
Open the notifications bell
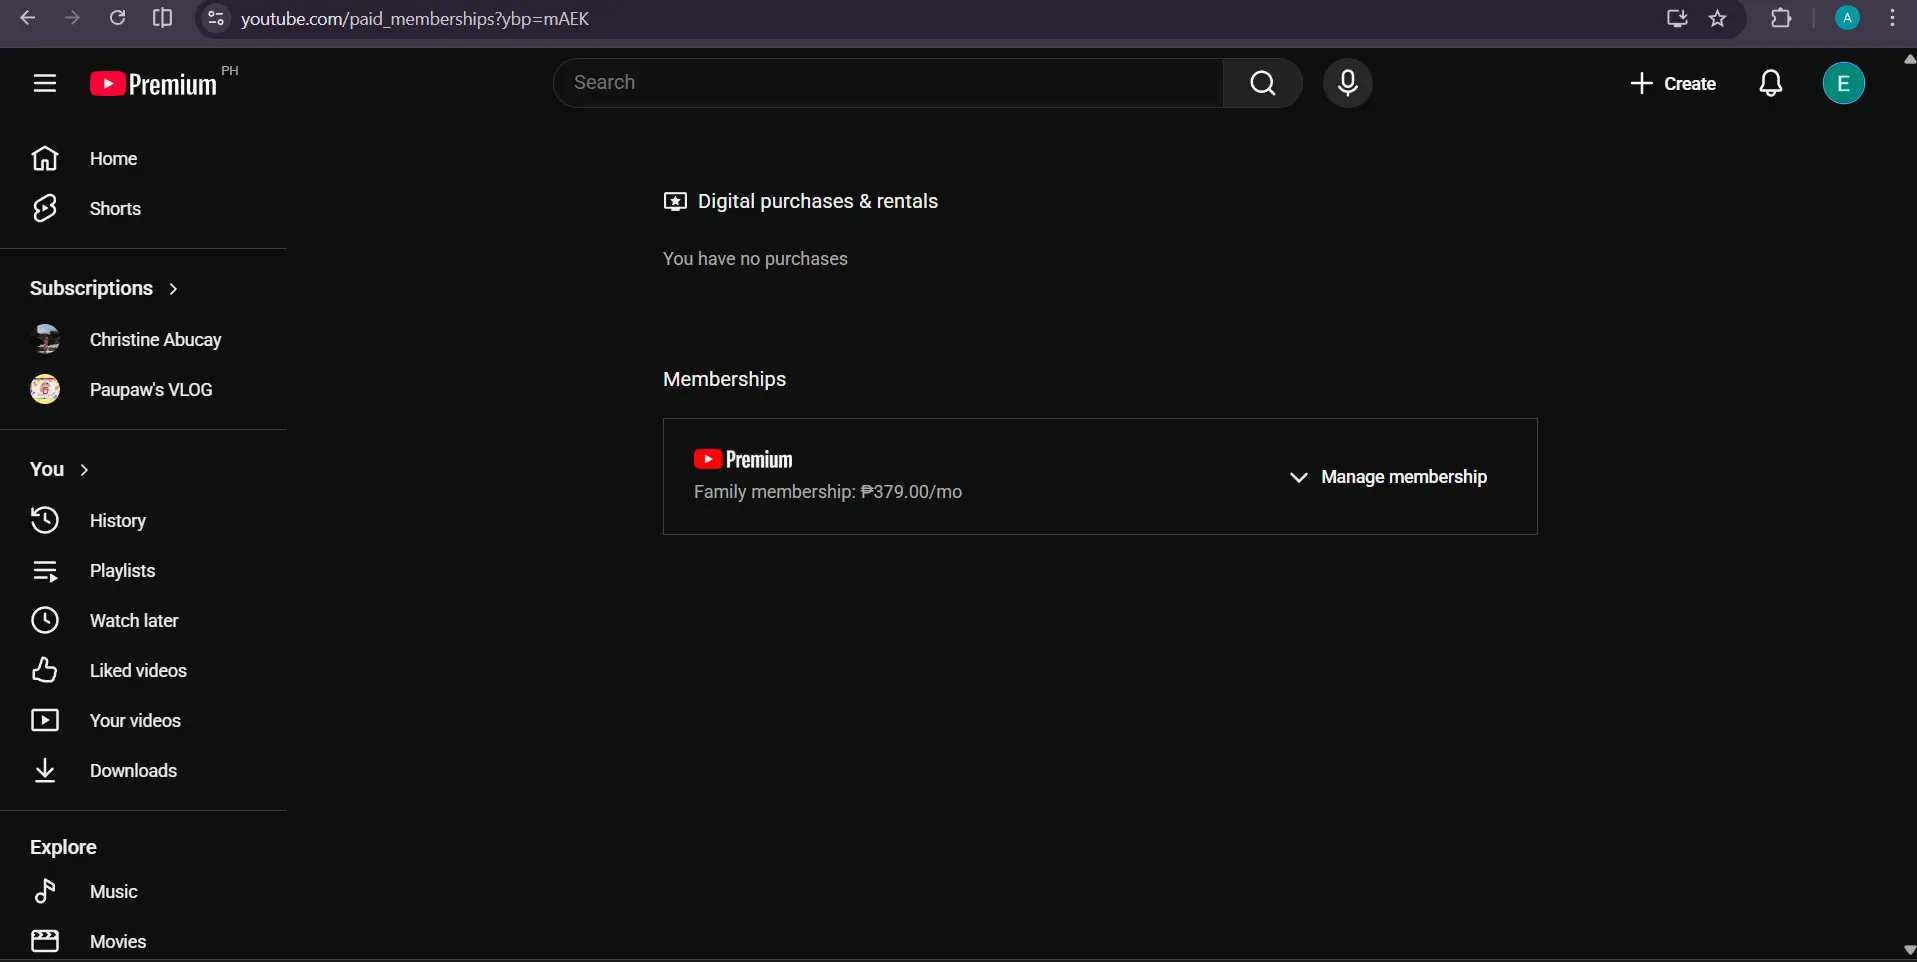(1770, 84)
